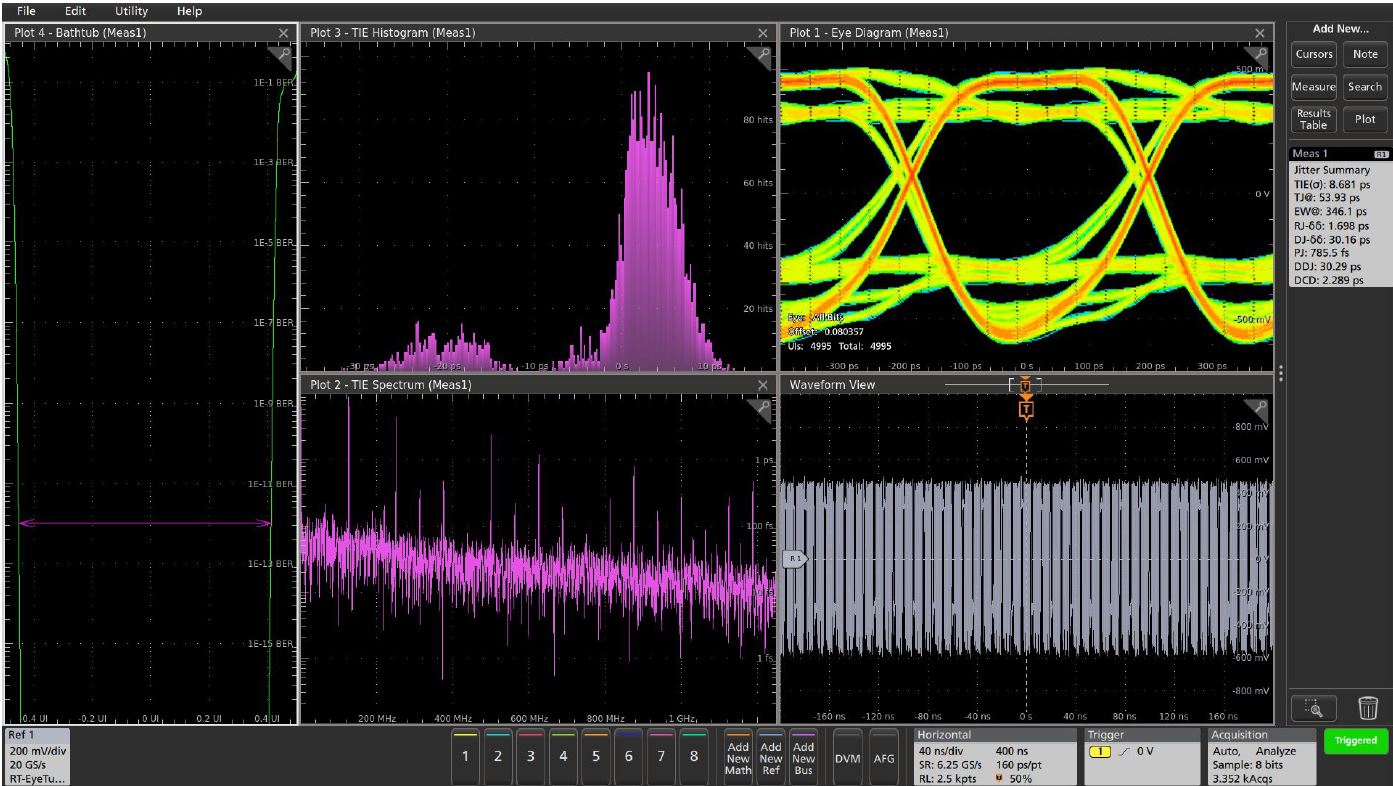Screen dimensions: 1393x786
Task: Select the R1 waveform handle on the left edge
Action: (795, 561)
